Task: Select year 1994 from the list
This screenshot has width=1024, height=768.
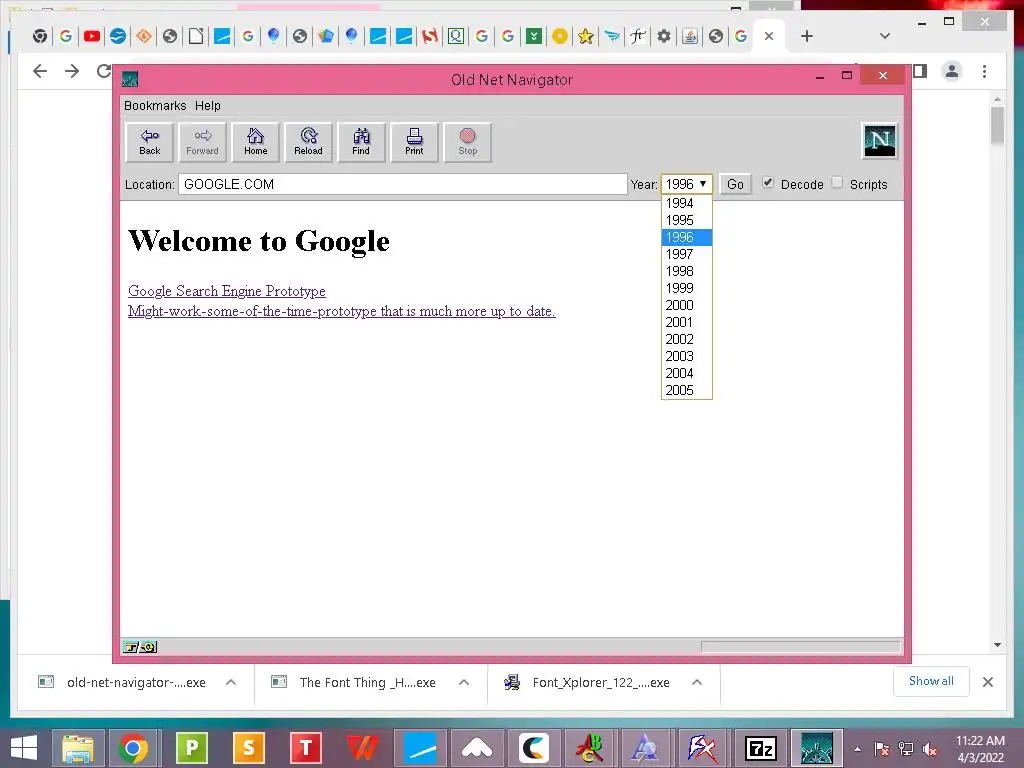Action: coord(686,203)
